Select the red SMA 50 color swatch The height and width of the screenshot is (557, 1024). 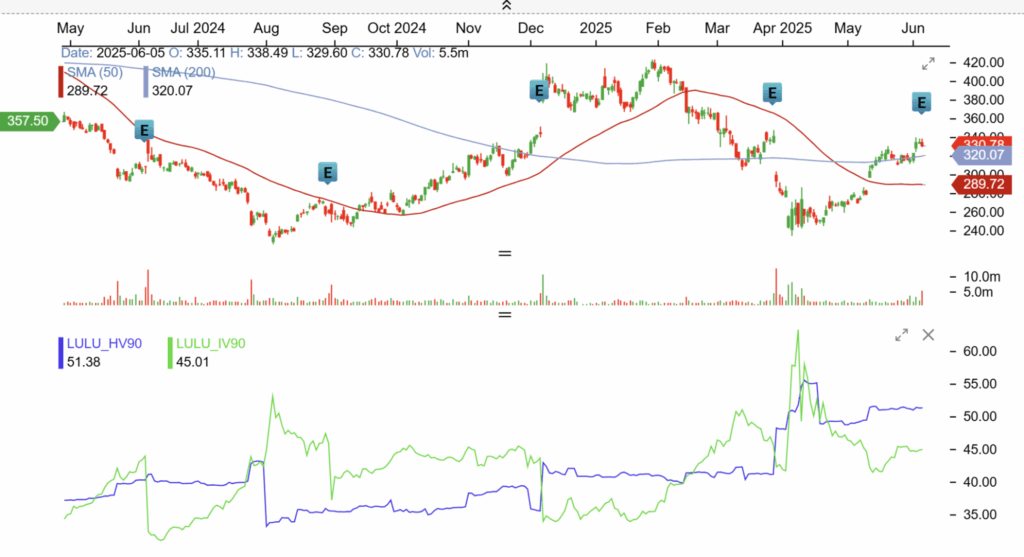[x=61, y=82]
